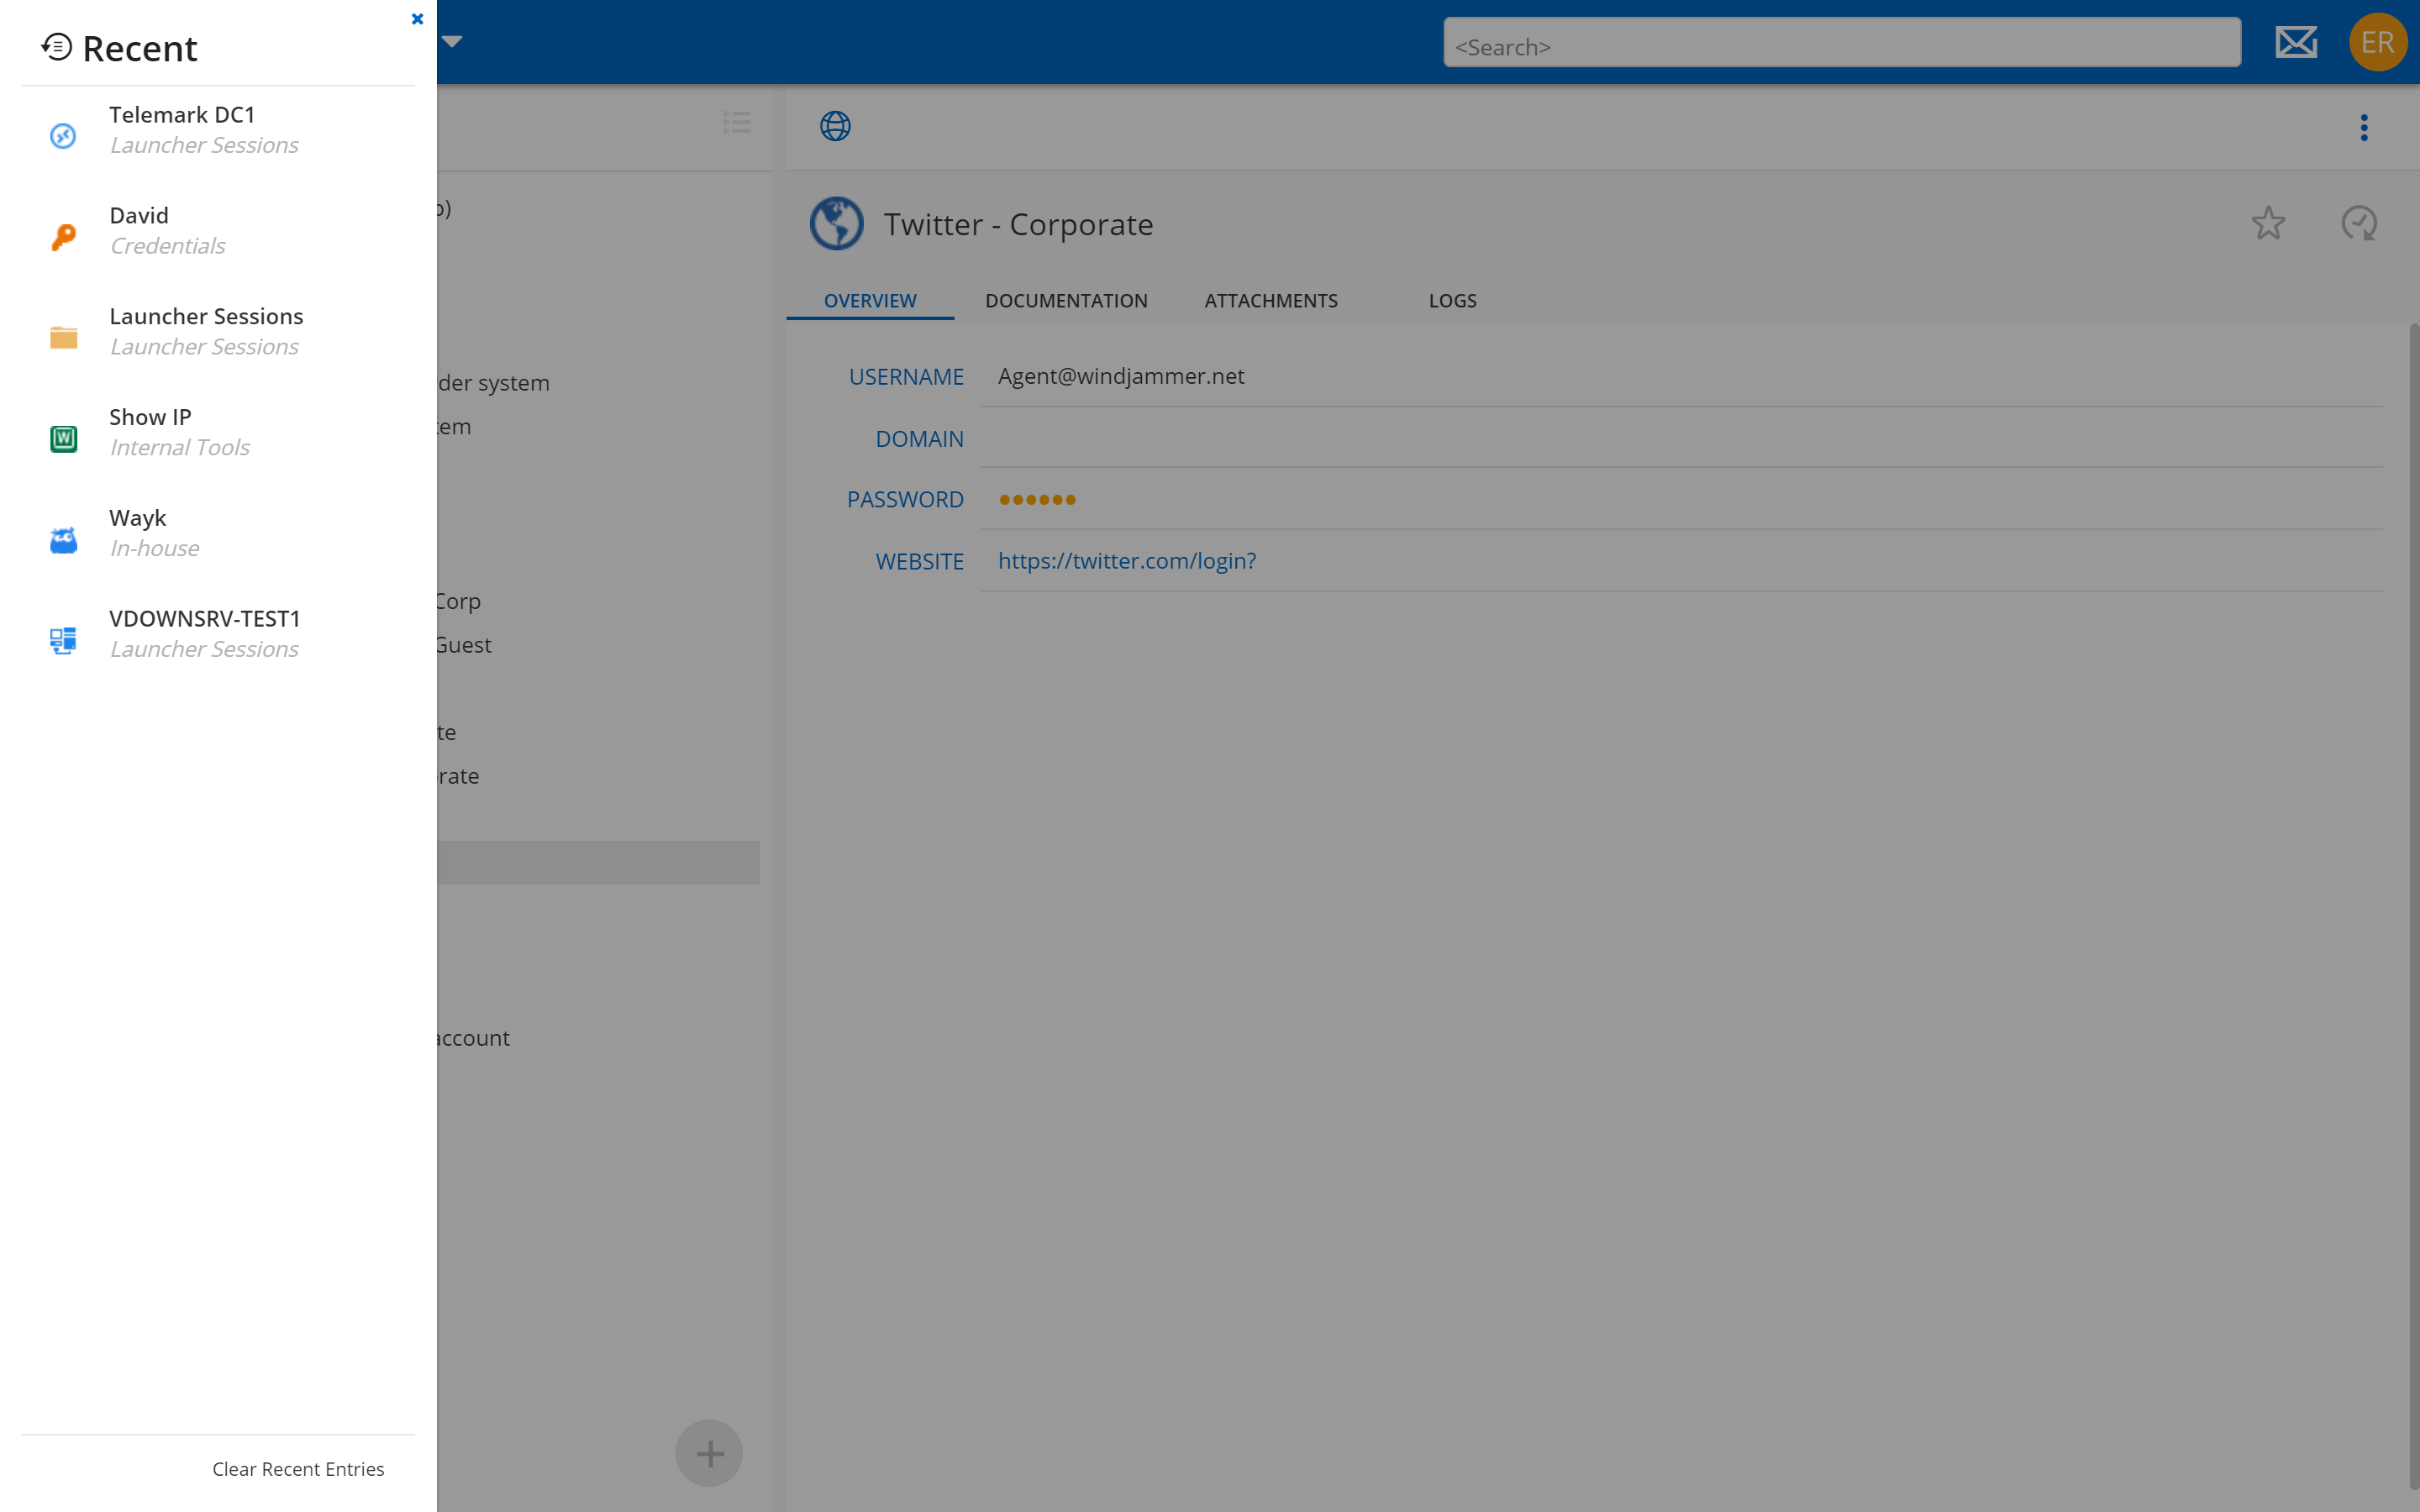Click the globe open-in-browser icon

tap(835, 126)
